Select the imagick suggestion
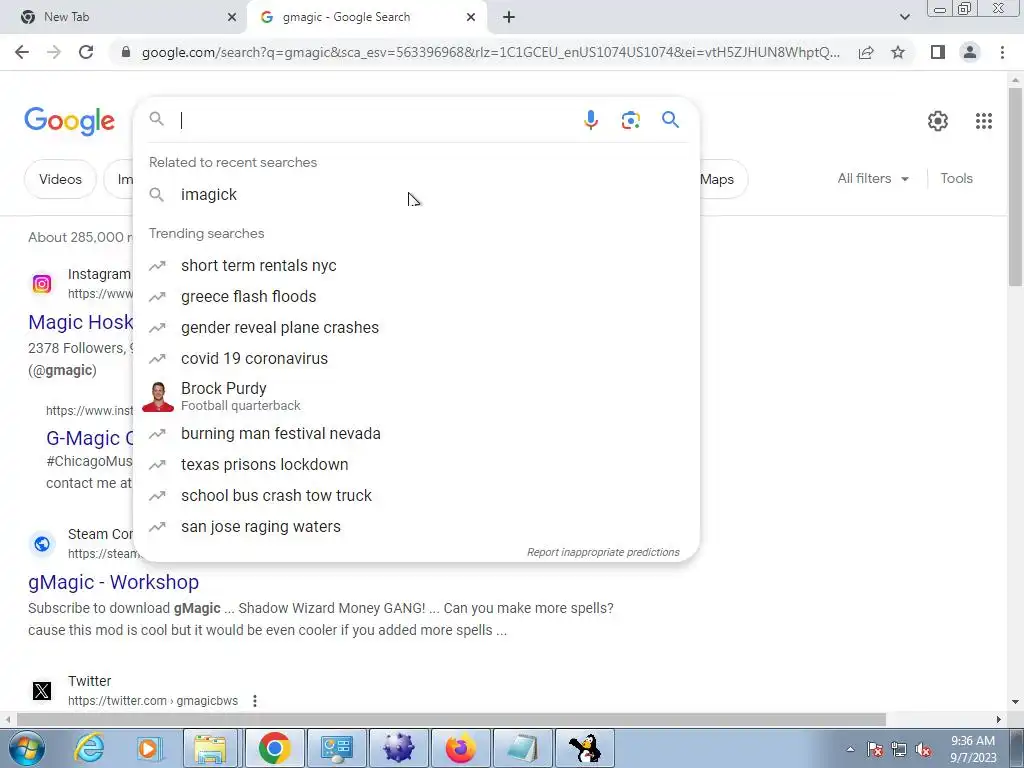The height and width of the screenshot is (768, 1024). coord(416,195)
